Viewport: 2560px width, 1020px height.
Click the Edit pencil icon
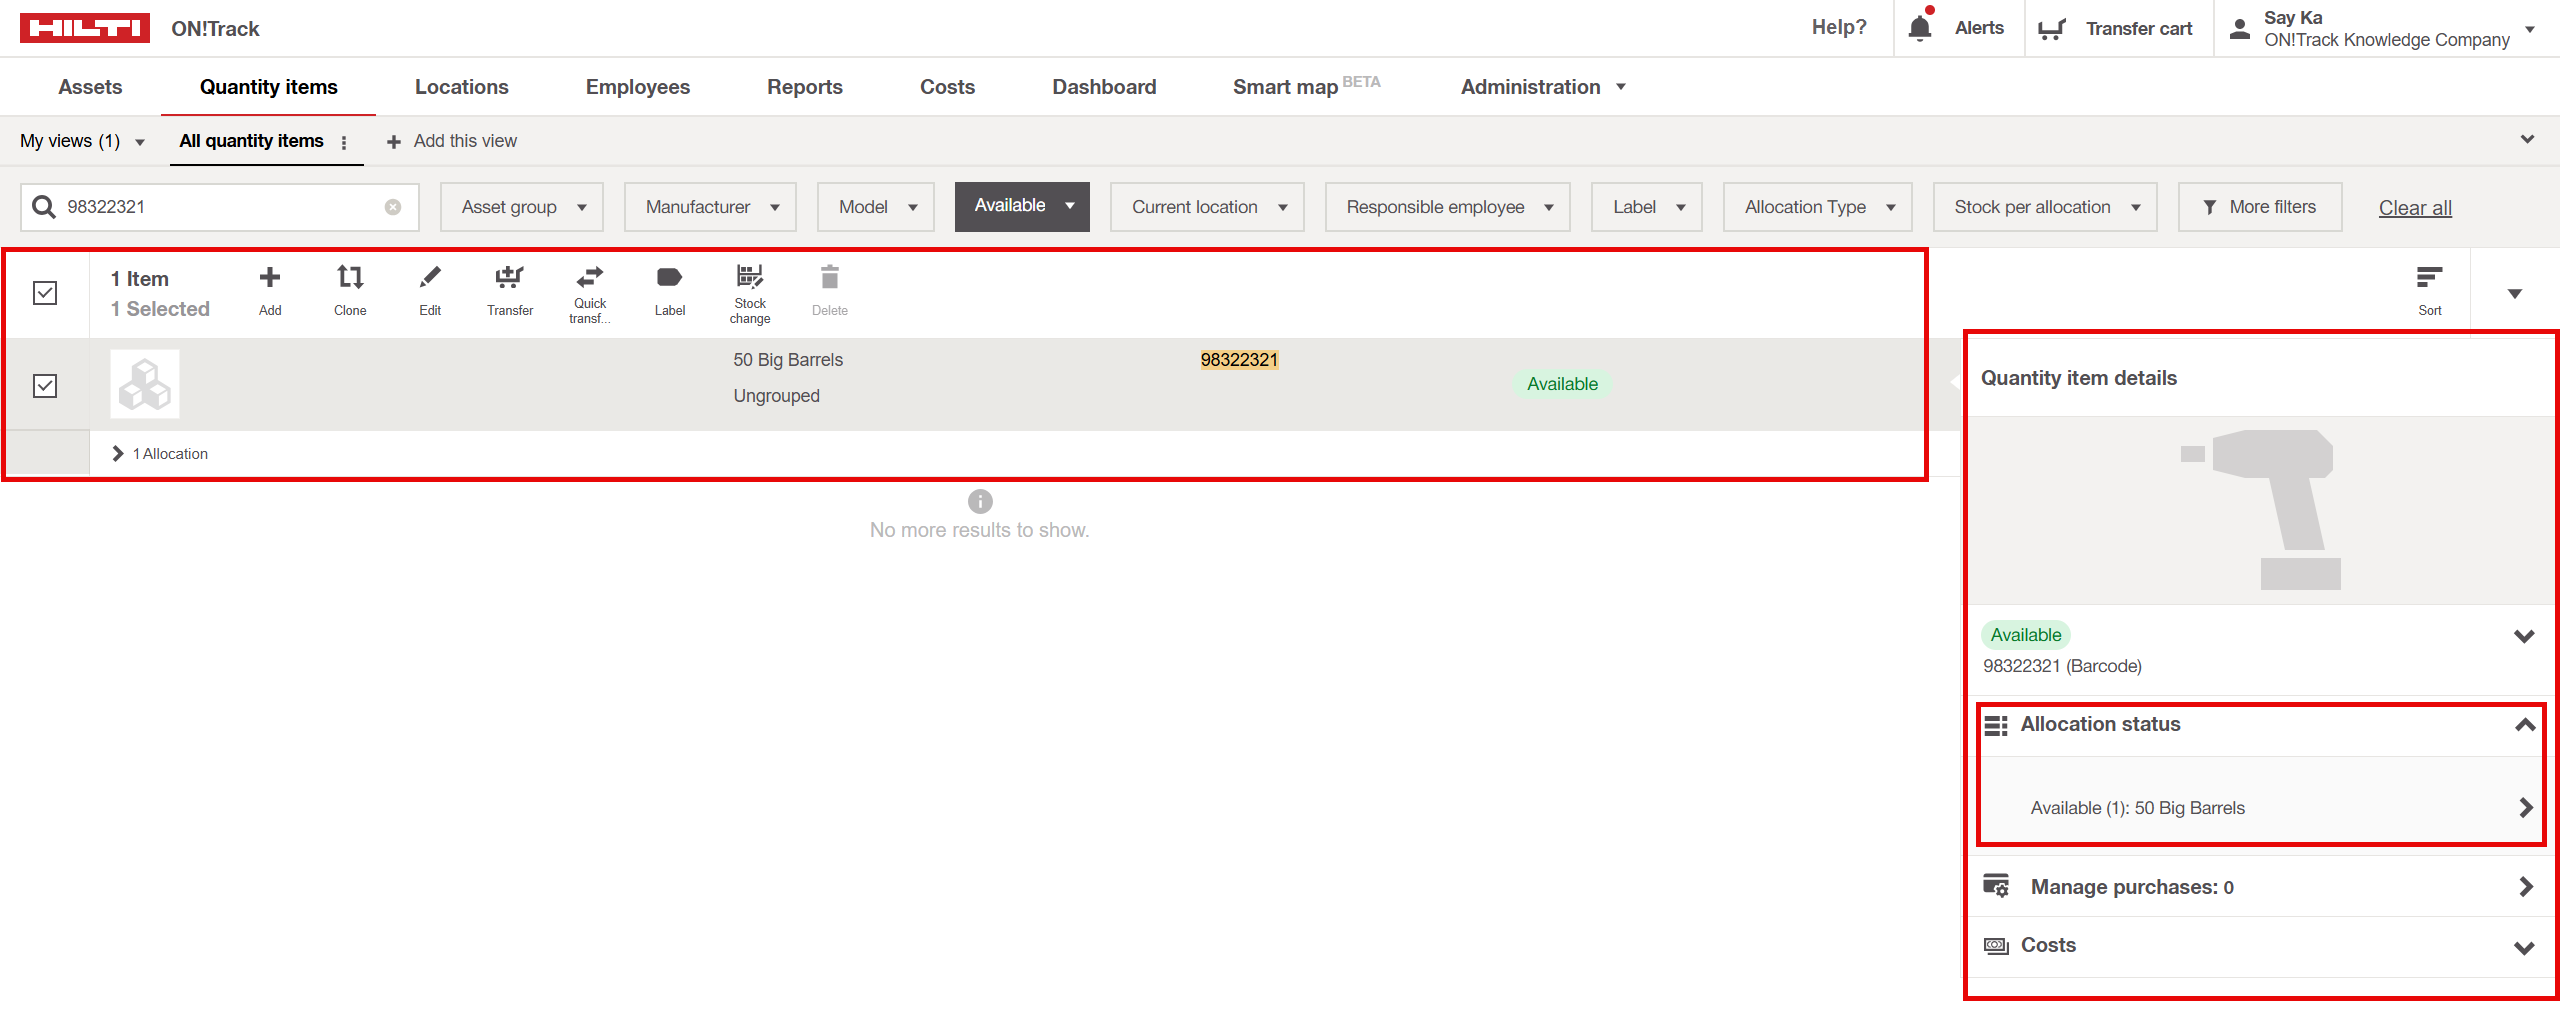430,278
